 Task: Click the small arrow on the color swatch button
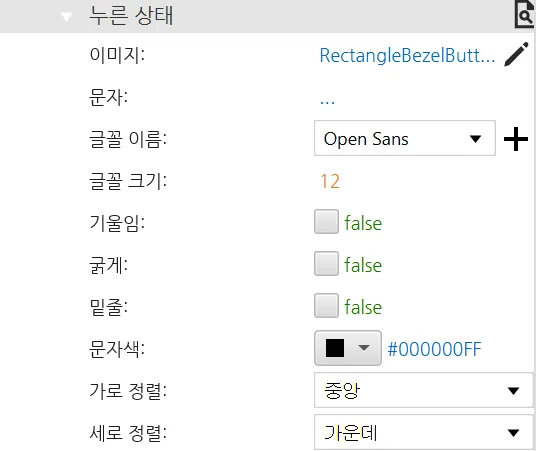[x=363, y=348]
